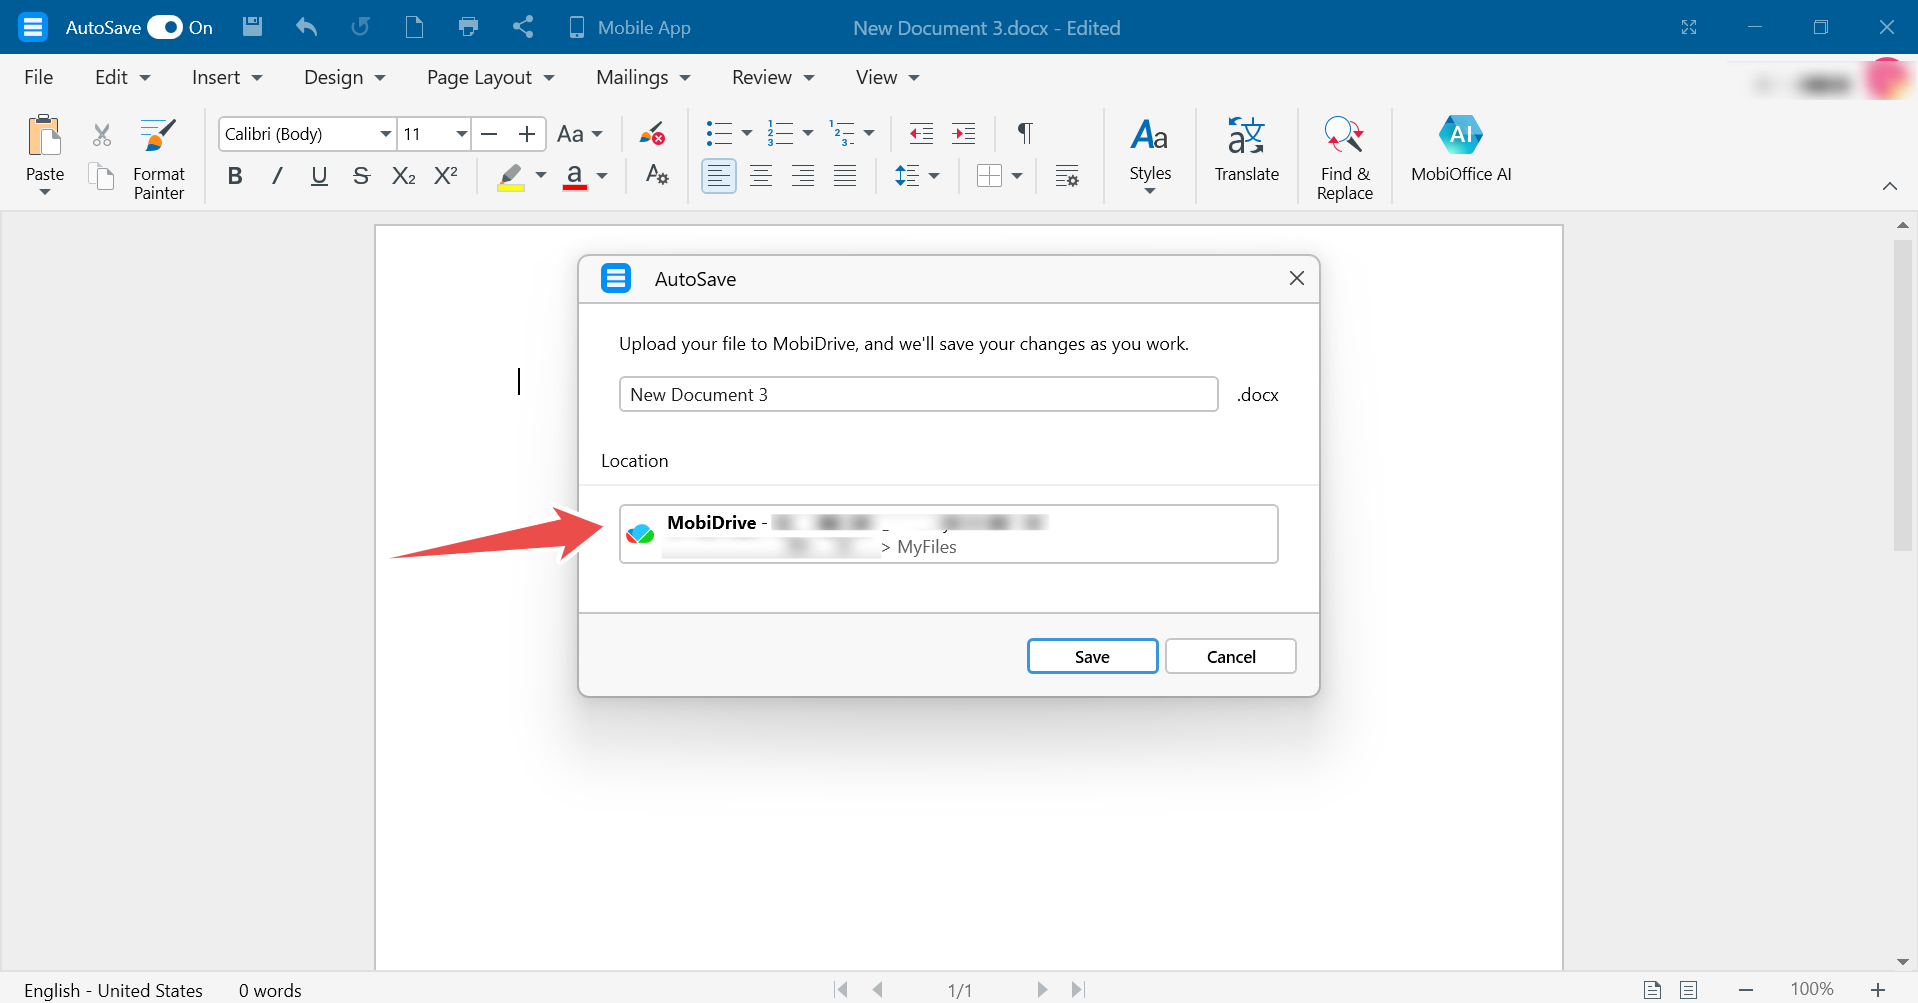Align text left
This screenshot has width=1918, height=1003.
(719, 176)
